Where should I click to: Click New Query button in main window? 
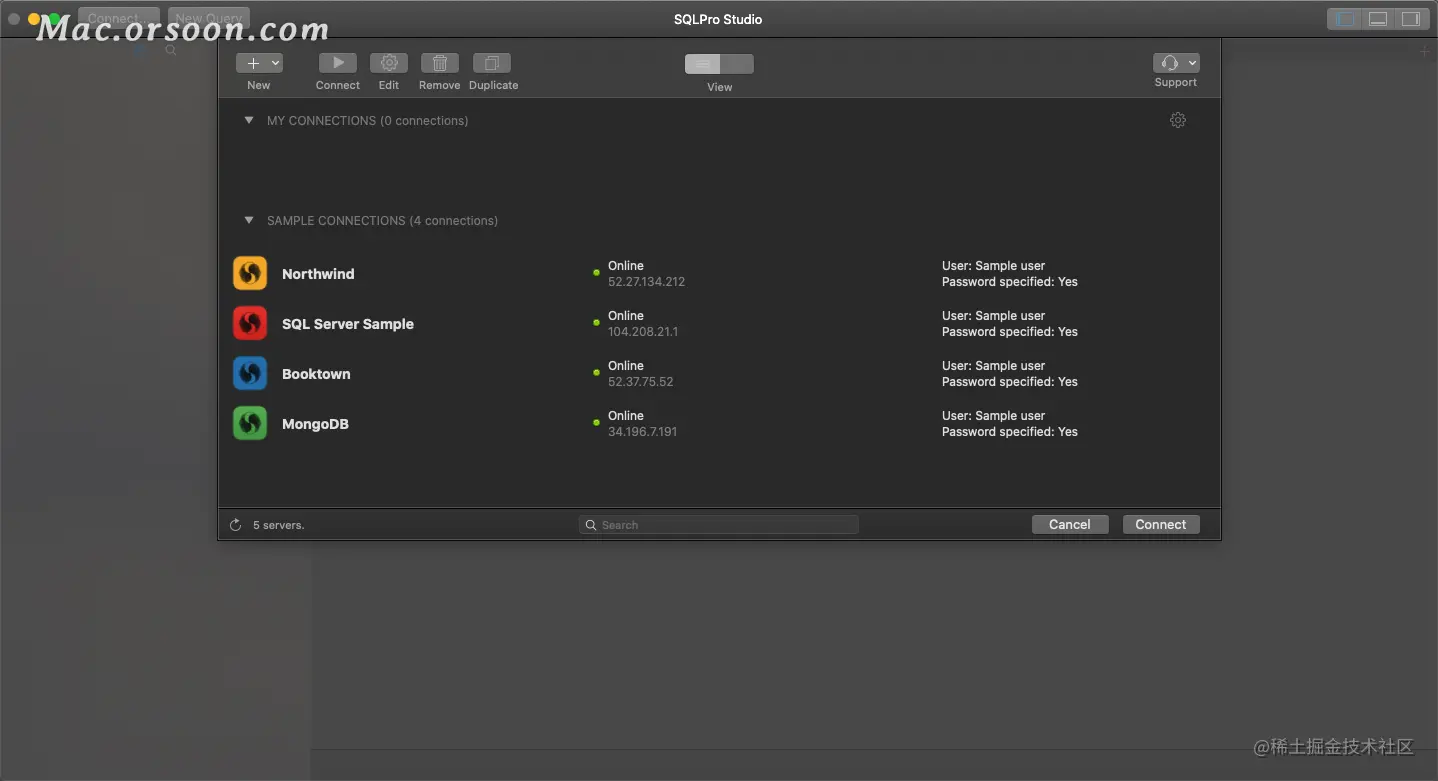[209, 18]
